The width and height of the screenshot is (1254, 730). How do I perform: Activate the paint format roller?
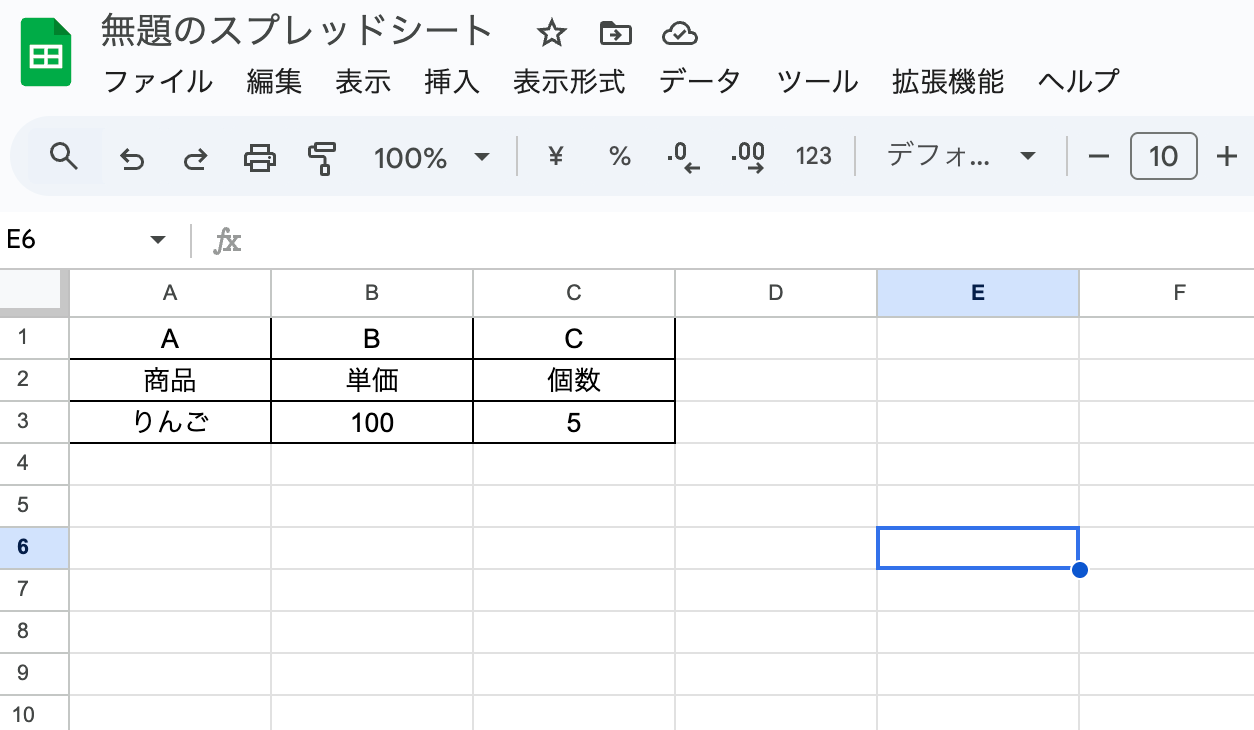(x=323, y=157)
